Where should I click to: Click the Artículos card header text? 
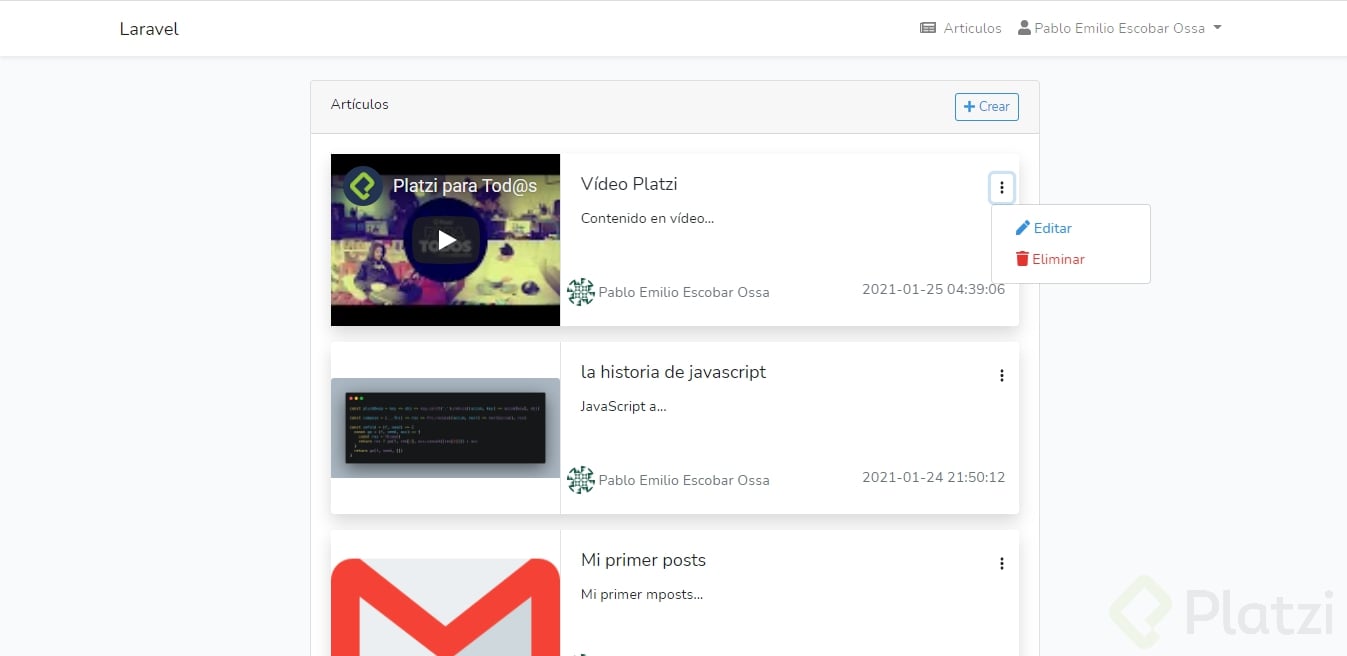coord(360,104)
